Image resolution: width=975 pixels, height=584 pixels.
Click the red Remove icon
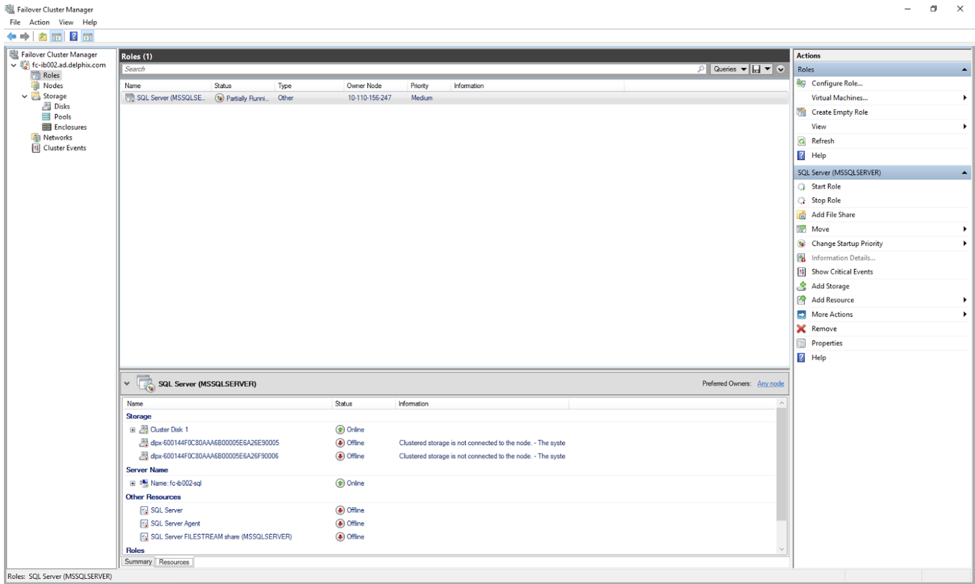coord(801,329)
